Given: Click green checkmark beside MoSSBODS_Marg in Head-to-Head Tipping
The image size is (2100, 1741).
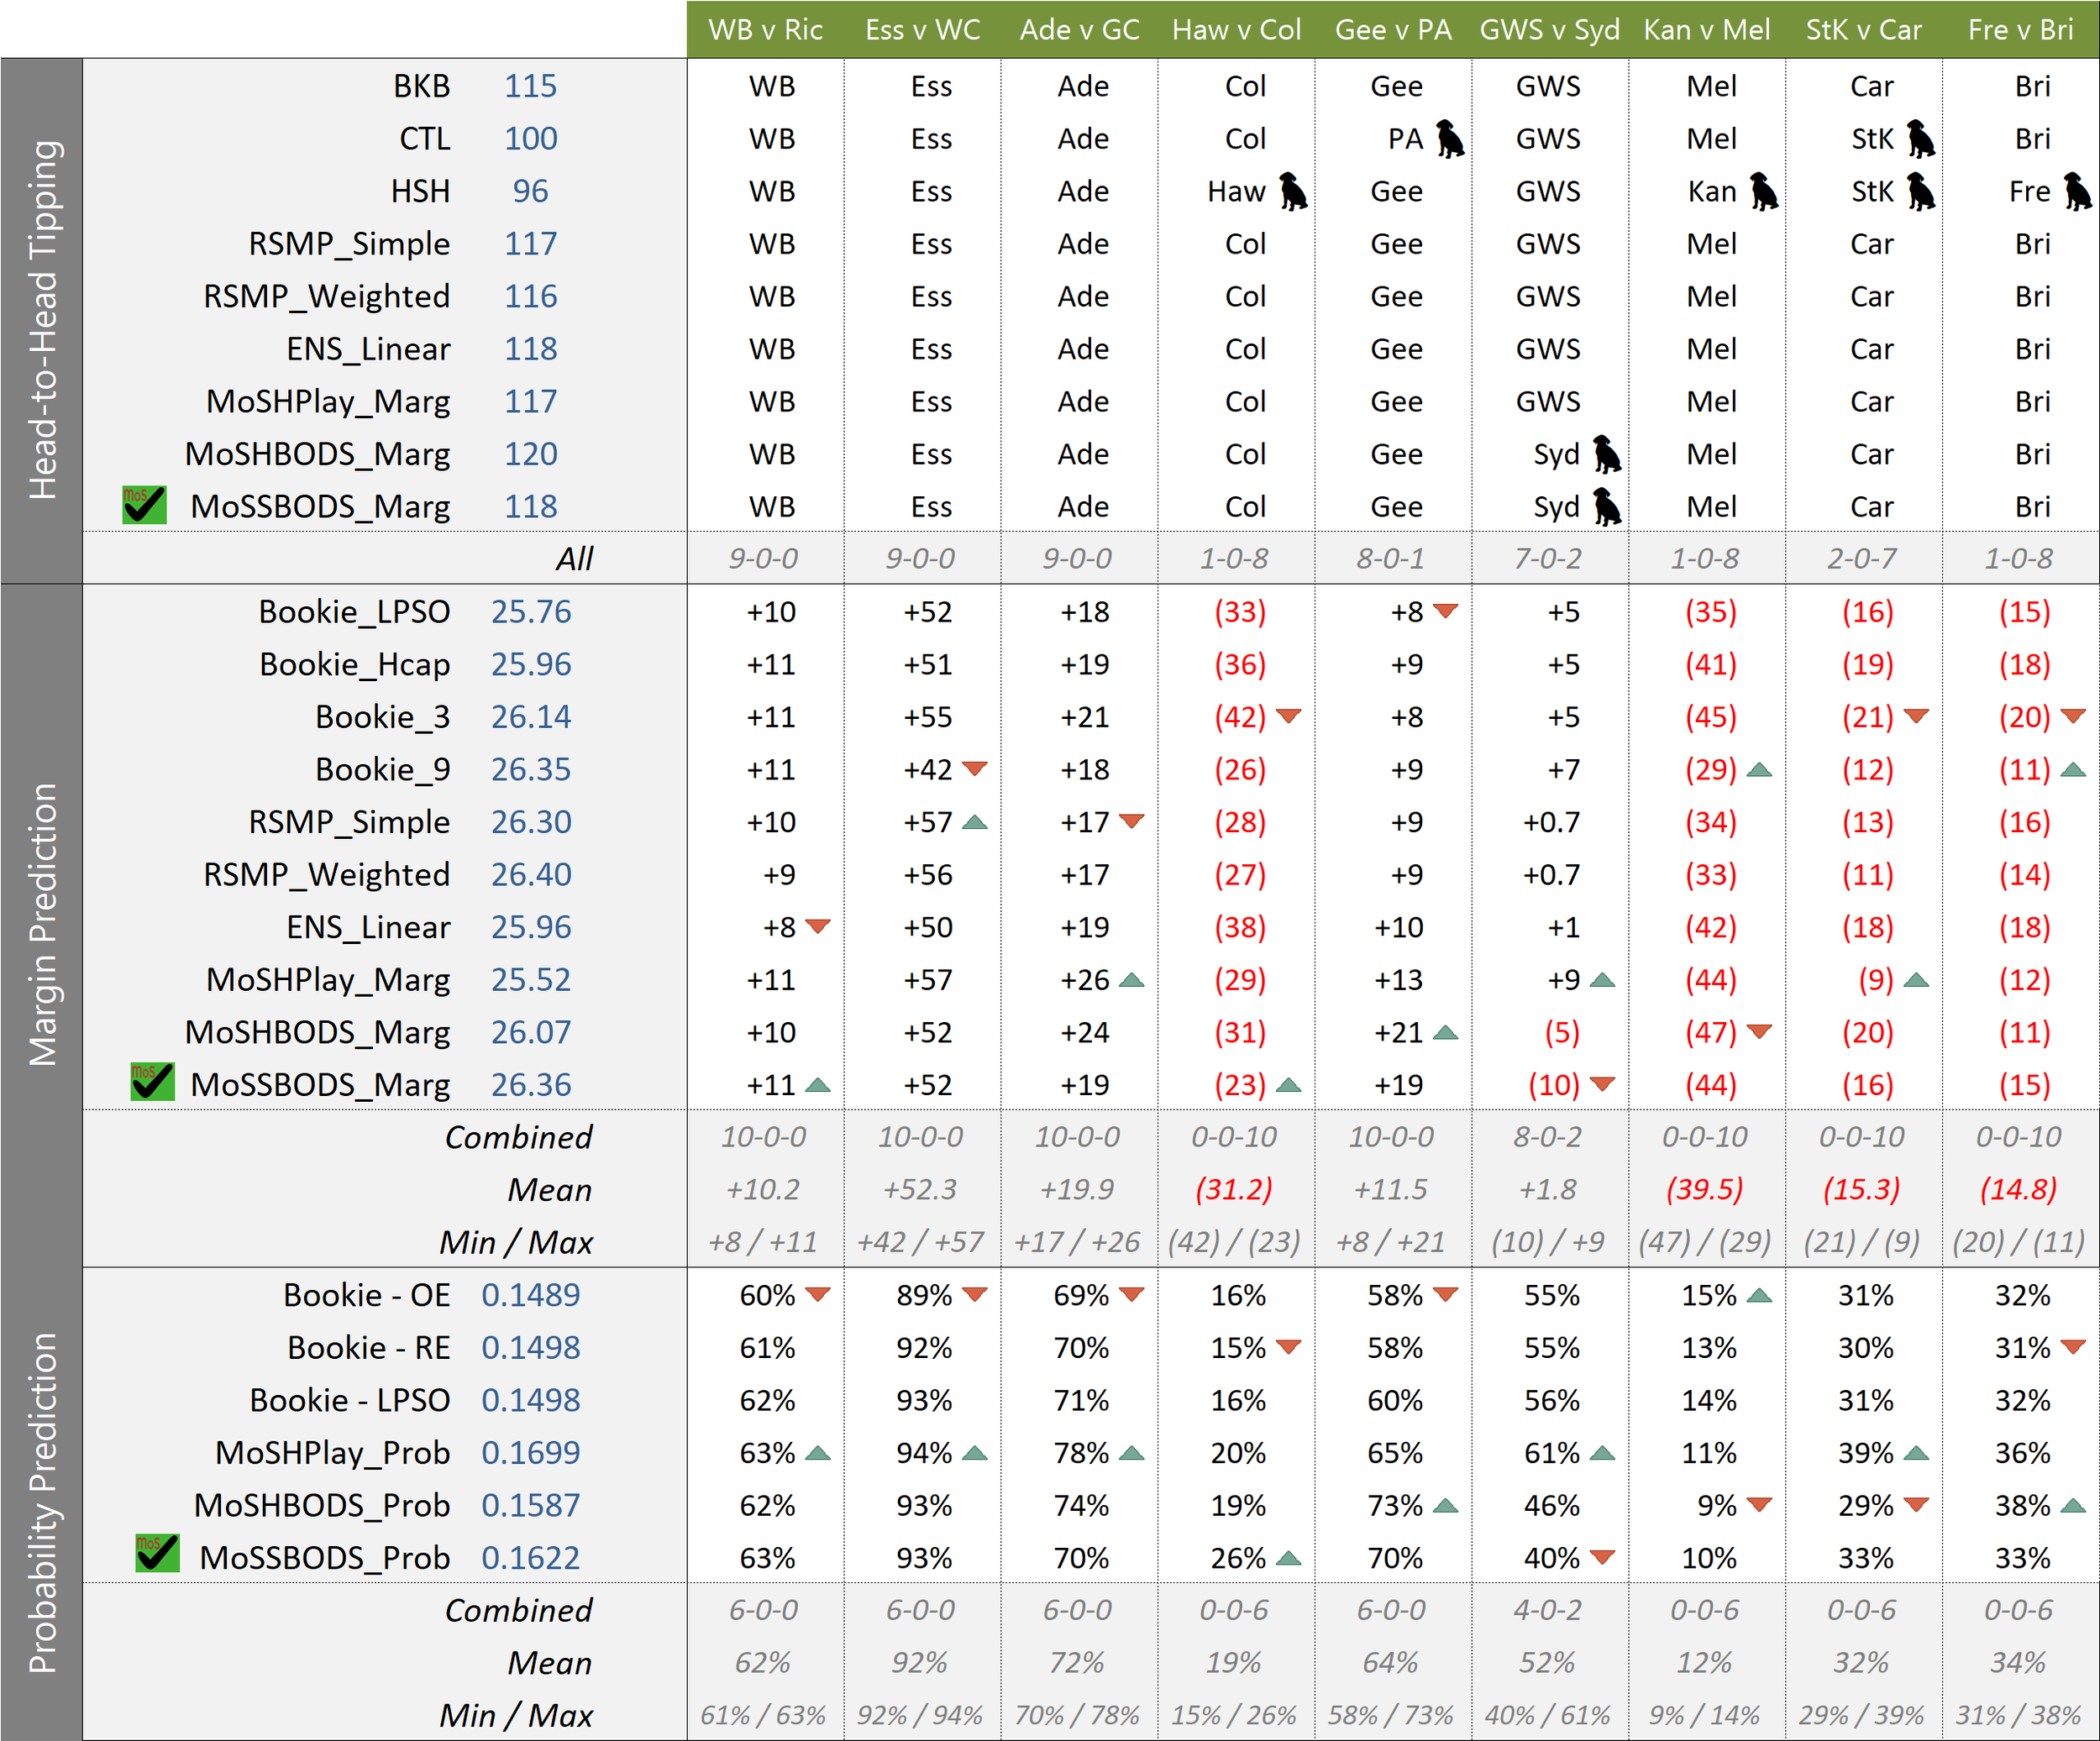Looking at the screenshot, I should 144,505.
